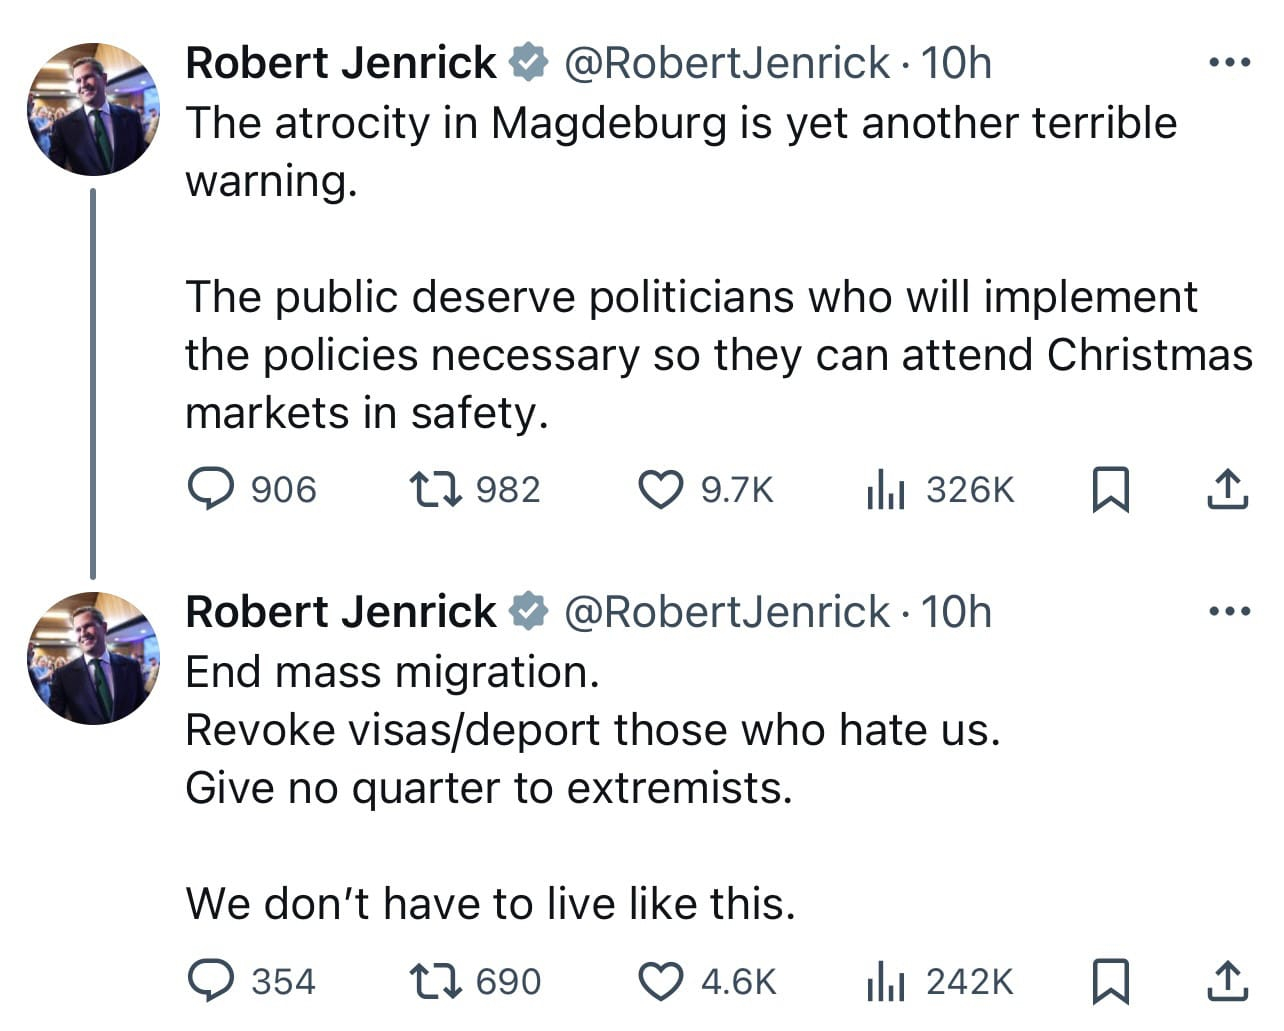Viewport: 1284px width, 1031px height.
Task: Open the second tweet's profile picture
Action: (93, 657)
